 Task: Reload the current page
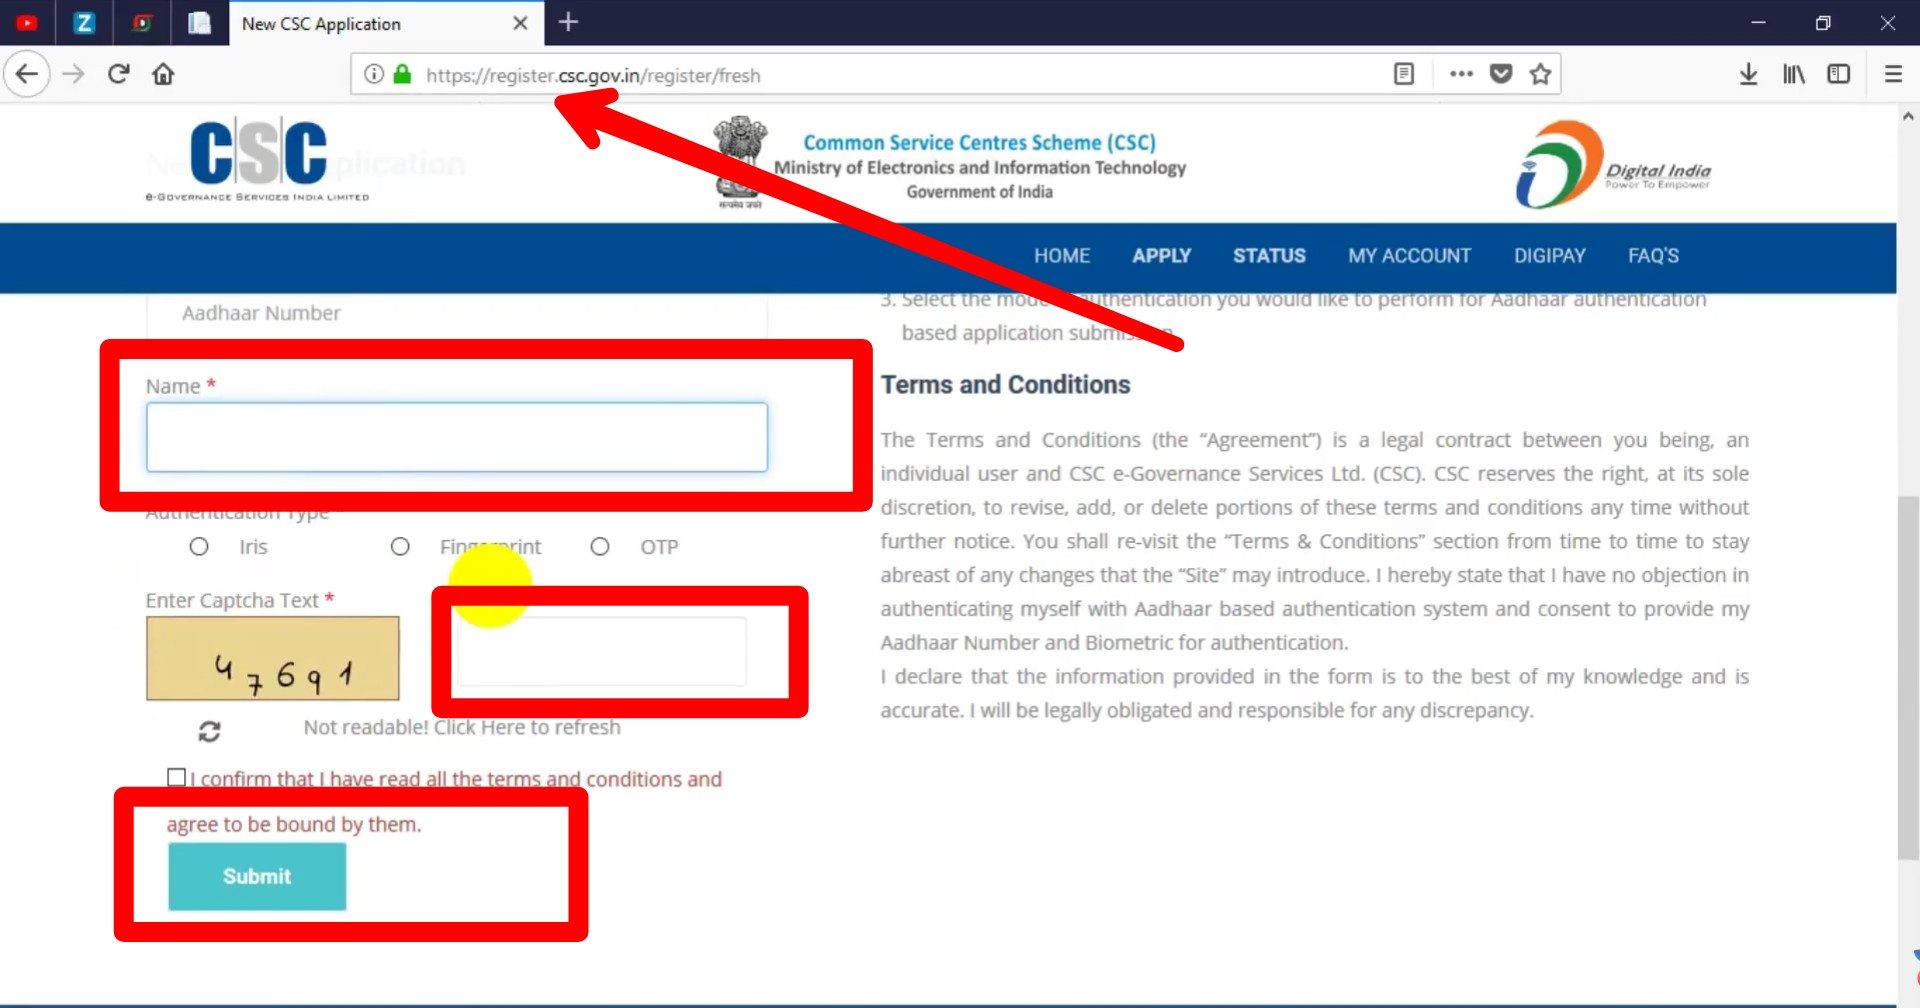(118, 74)
